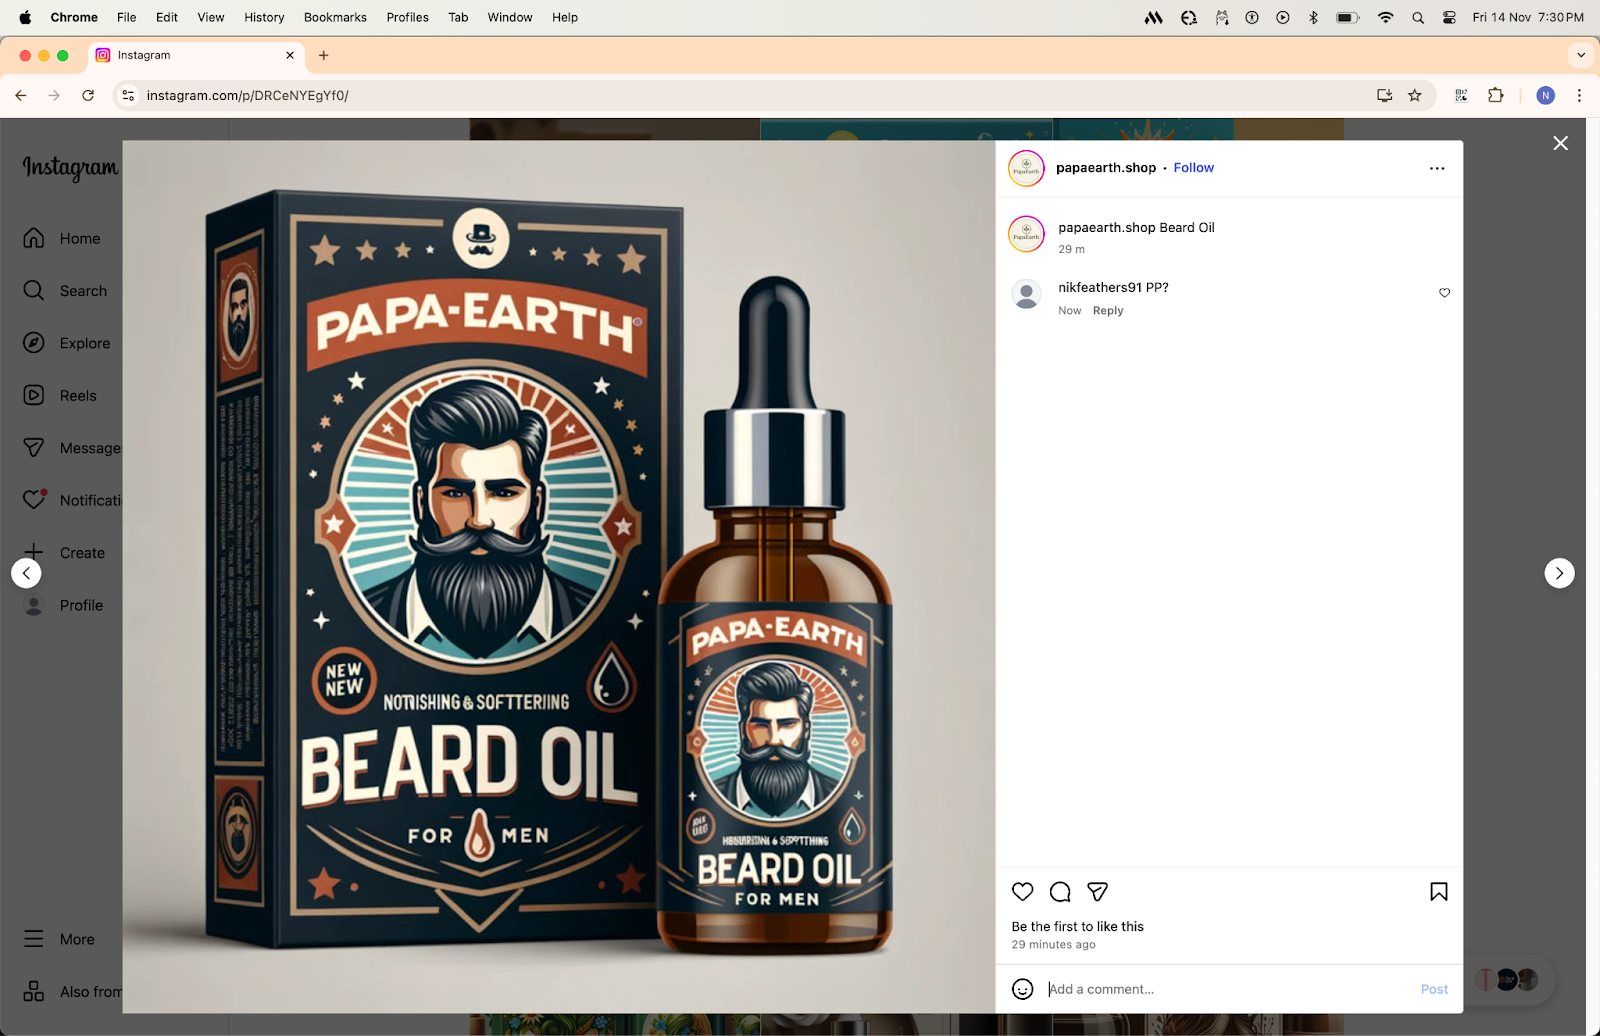Save post with the bookmark icon
The width and height of the screenshot is (1600, 1036).
[1439, 892]
